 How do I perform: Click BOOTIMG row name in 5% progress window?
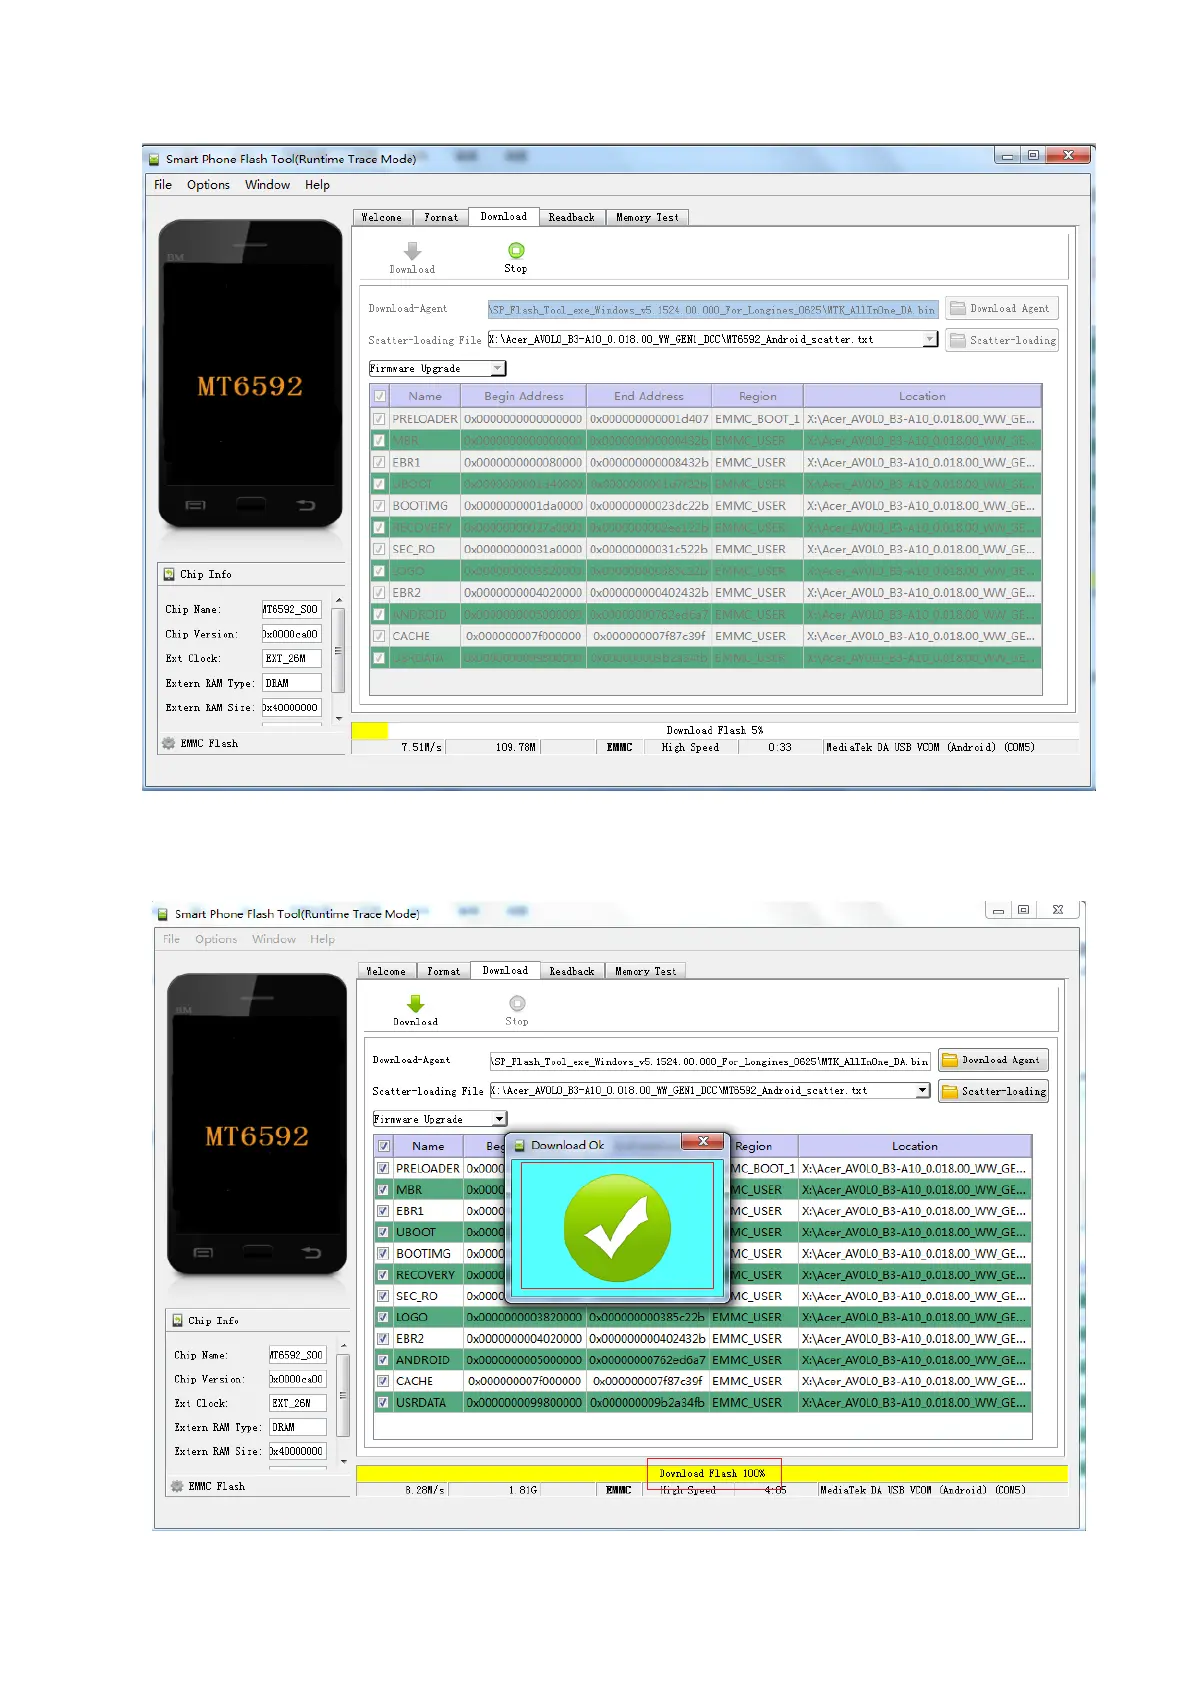click(420, 506)
